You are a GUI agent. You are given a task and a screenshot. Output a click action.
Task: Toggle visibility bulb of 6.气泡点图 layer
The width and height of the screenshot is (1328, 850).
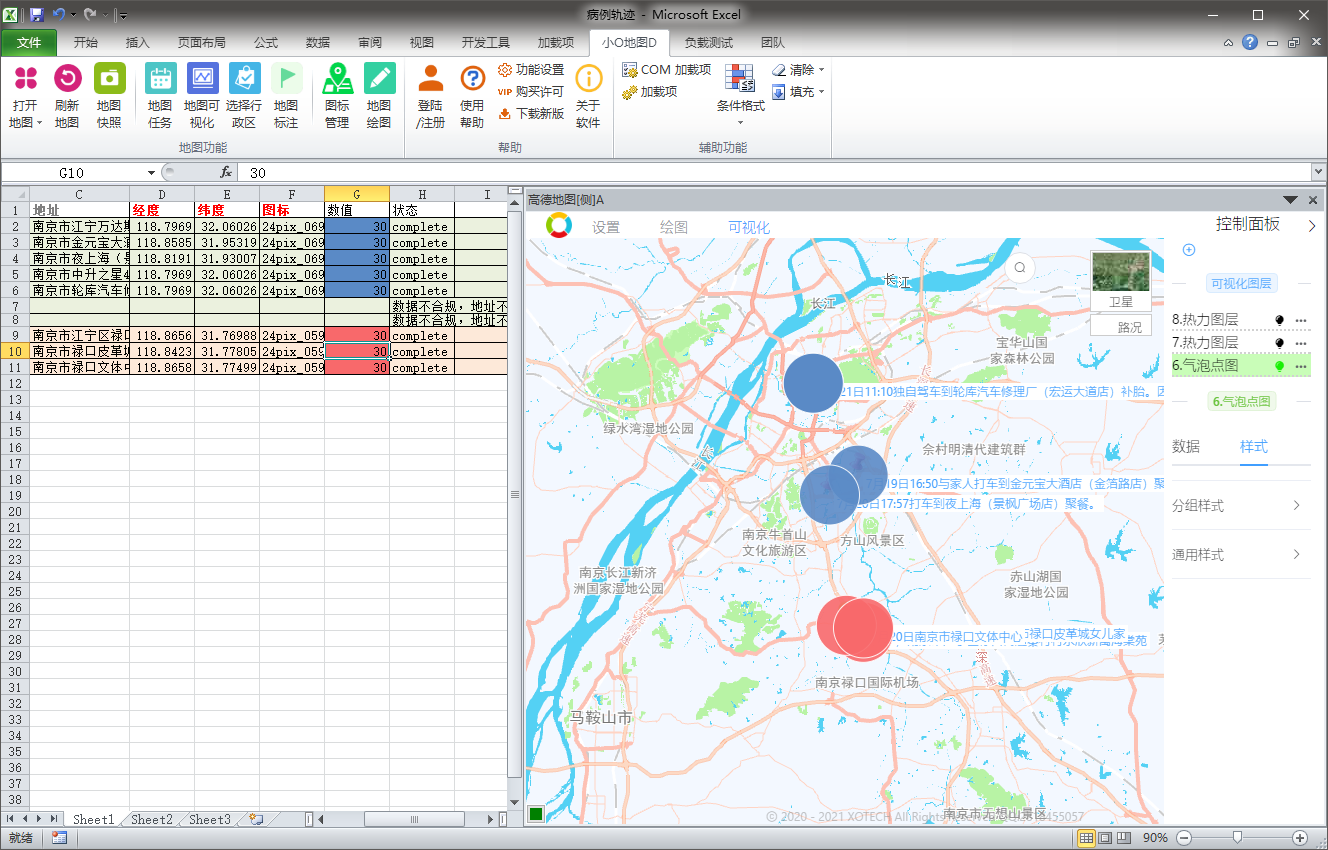tap(1279, 367)
